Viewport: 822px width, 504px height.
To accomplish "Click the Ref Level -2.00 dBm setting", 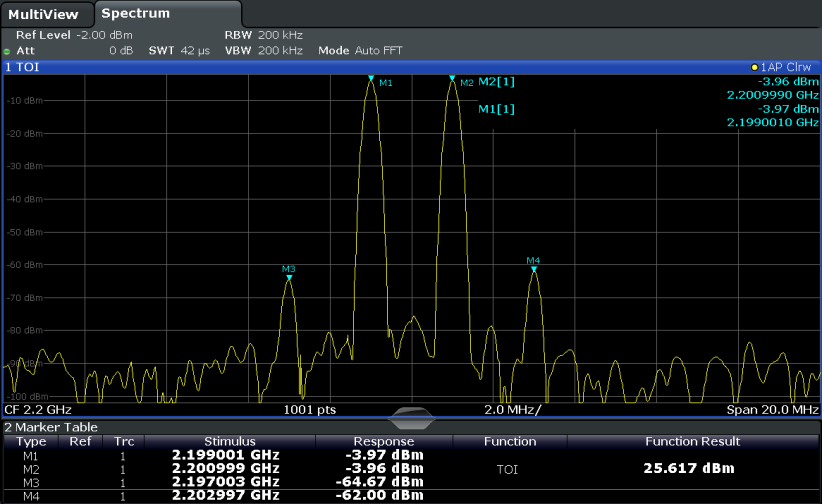I will click(66, 35).
